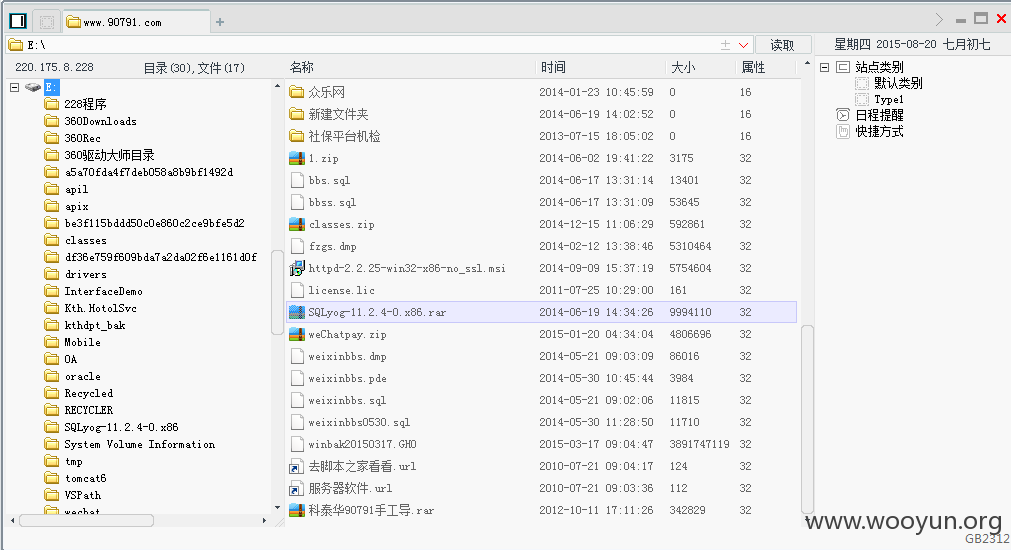Select the fzgs.dmp file
Viewport: 1011px width, 550px height.
tap(332, 246)
